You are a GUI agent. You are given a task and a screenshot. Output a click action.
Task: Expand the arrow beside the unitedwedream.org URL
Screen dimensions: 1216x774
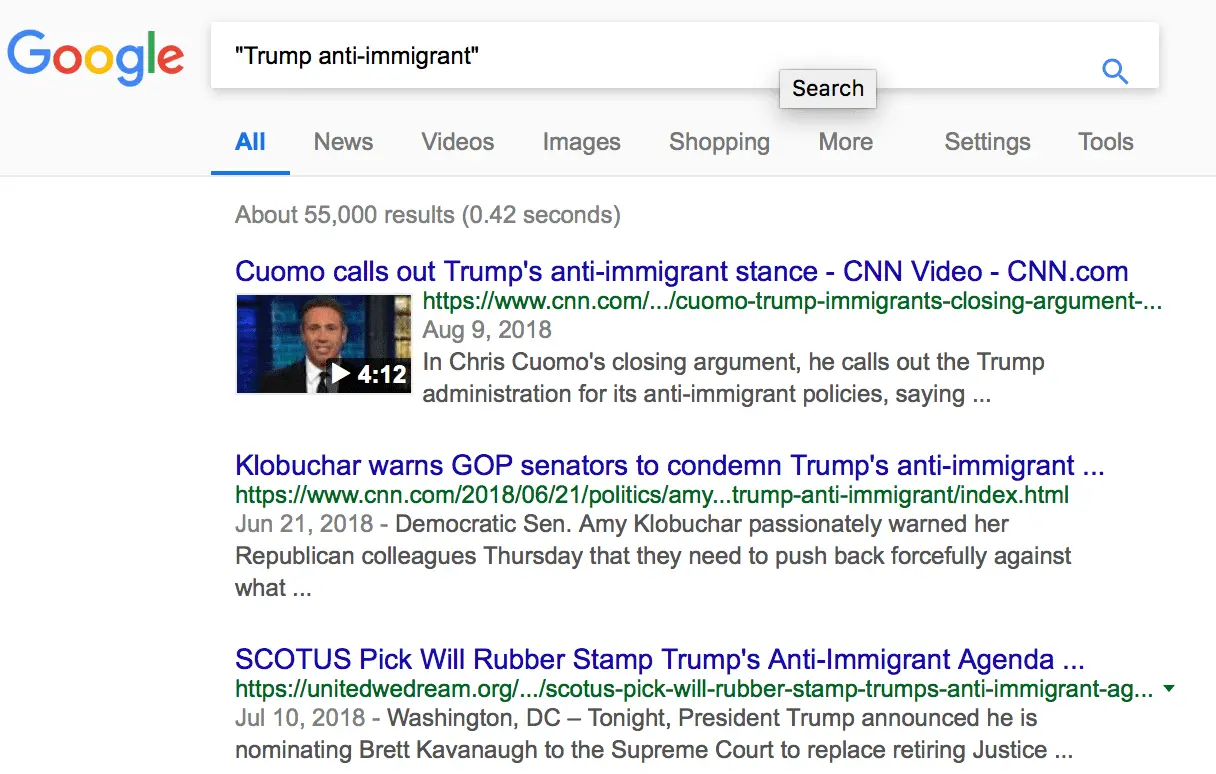click(x=1170, y=689)
